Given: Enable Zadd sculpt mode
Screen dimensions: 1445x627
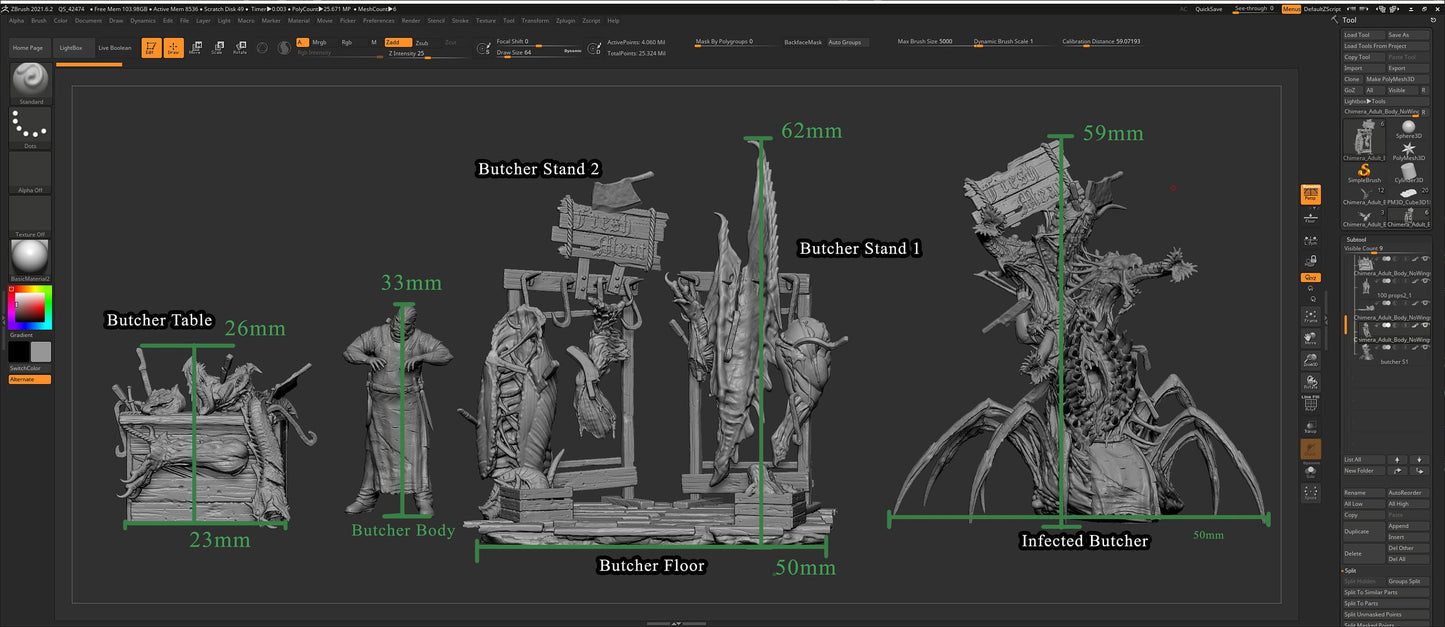Looking at the screenshot, I should click(398, 43).
